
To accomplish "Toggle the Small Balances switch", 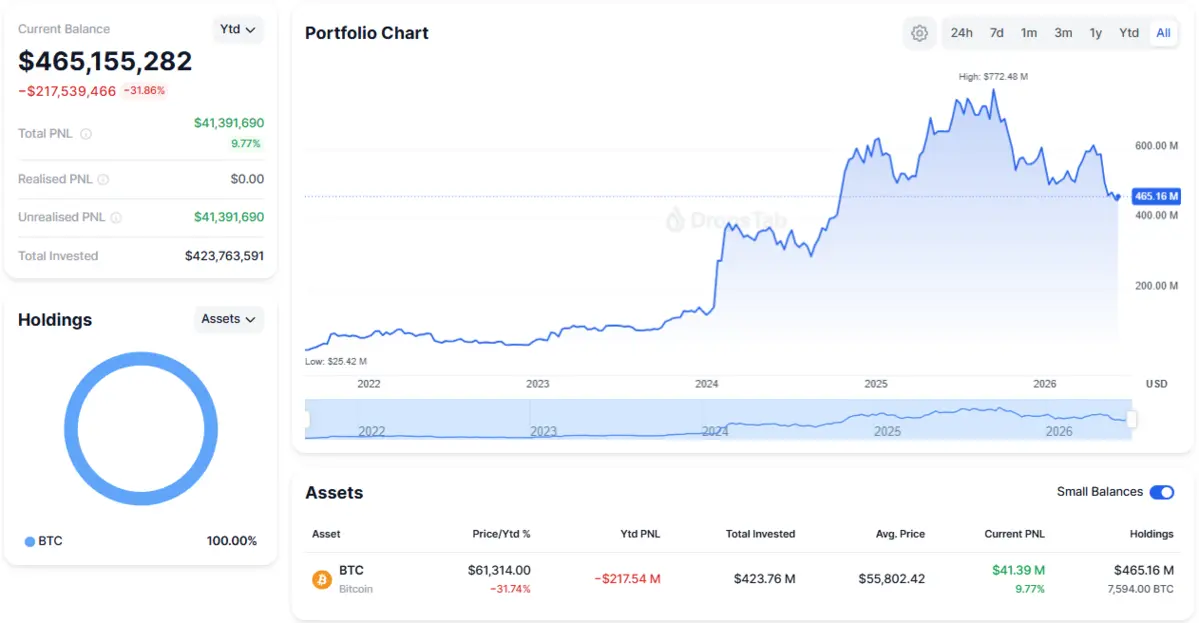I will tap(1162, 492).
